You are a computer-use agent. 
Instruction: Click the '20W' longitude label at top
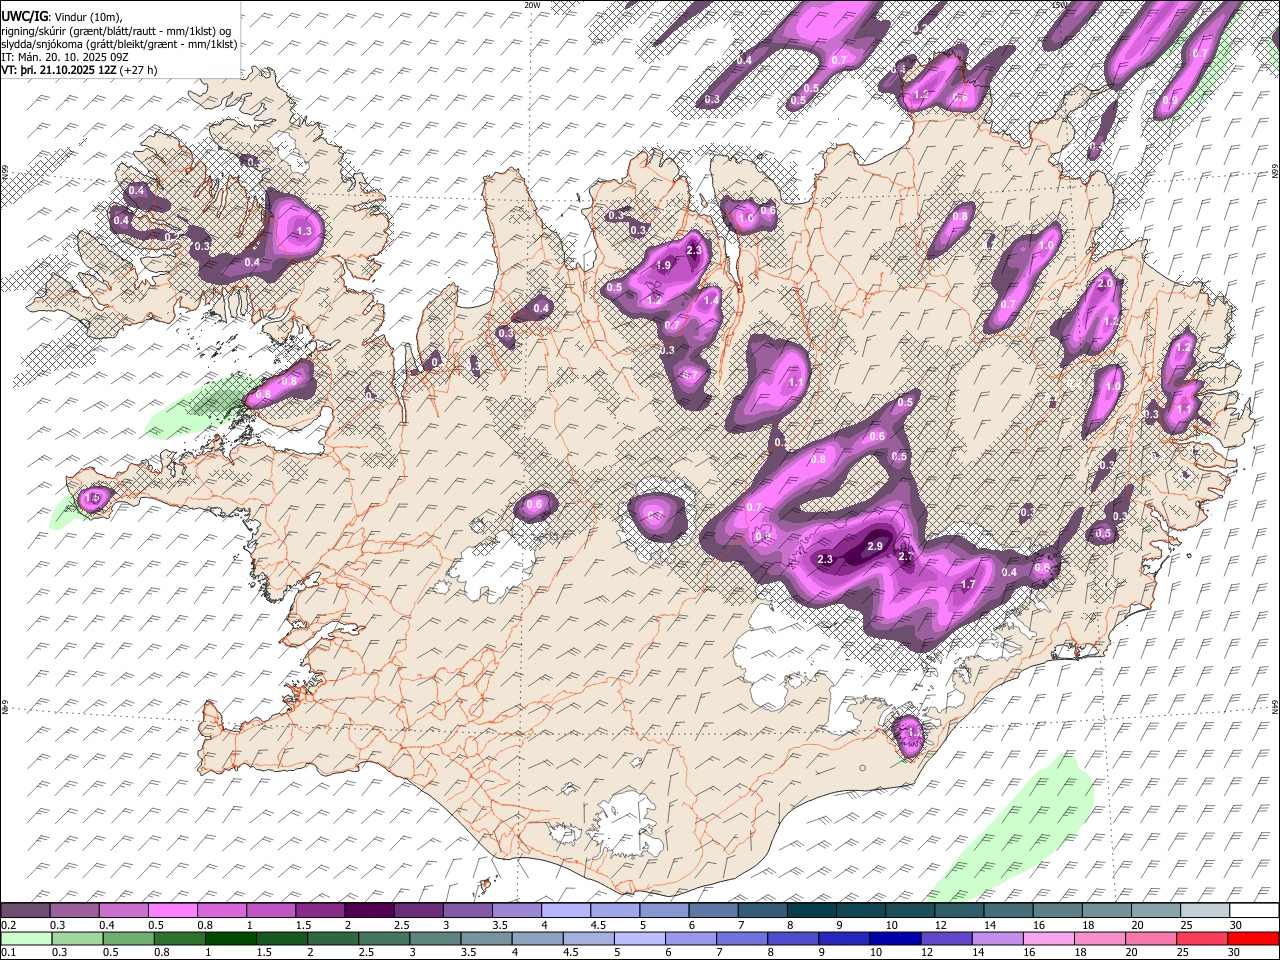532,5
